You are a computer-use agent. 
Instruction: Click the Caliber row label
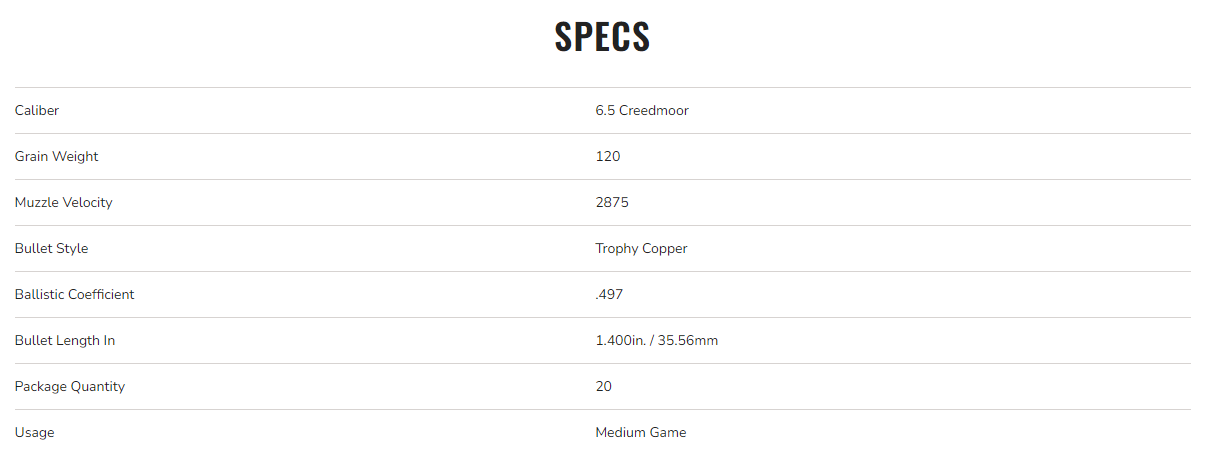tap(37, 111)
